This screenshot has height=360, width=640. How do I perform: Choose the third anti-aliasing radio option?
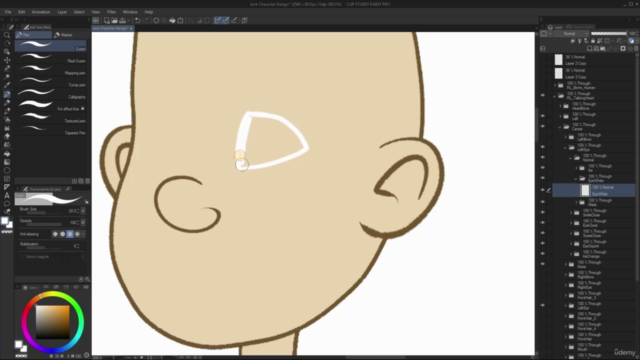[70, 234]
